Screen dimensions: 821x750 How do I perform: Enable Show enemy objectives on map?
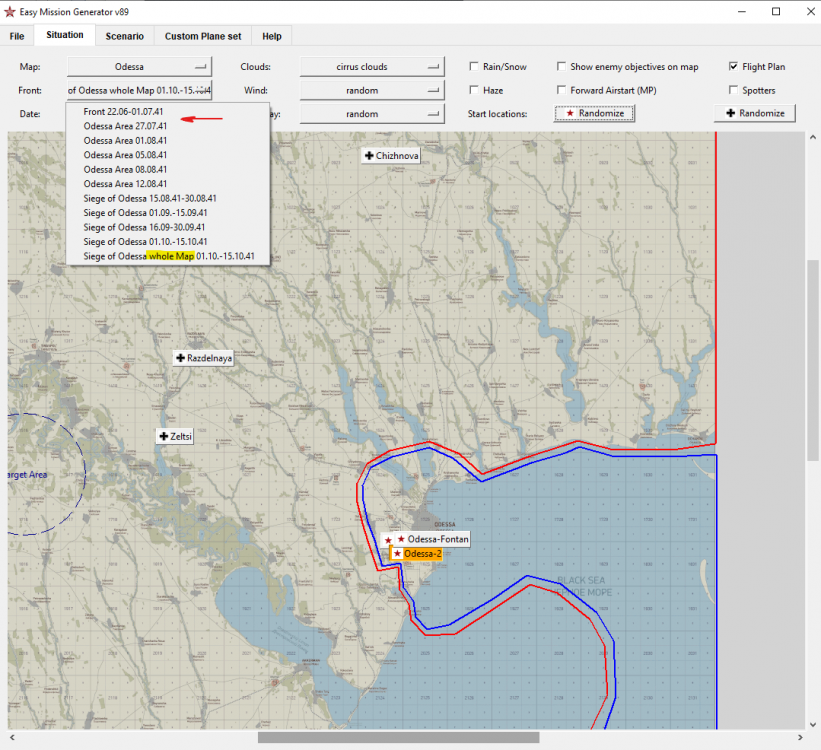point(562,67)
